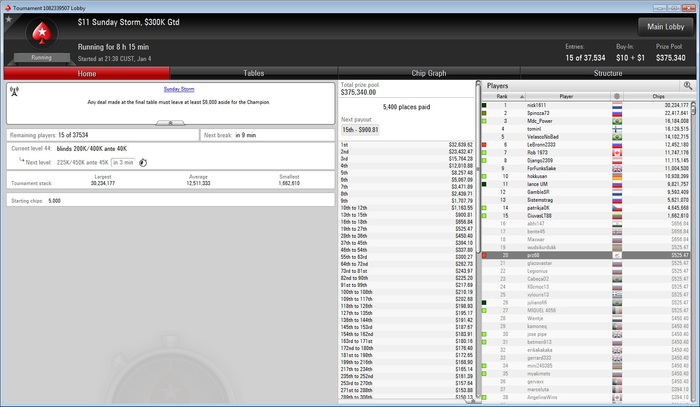Click the Running status button
Screen dimensions: 700x407
(42, 58)
